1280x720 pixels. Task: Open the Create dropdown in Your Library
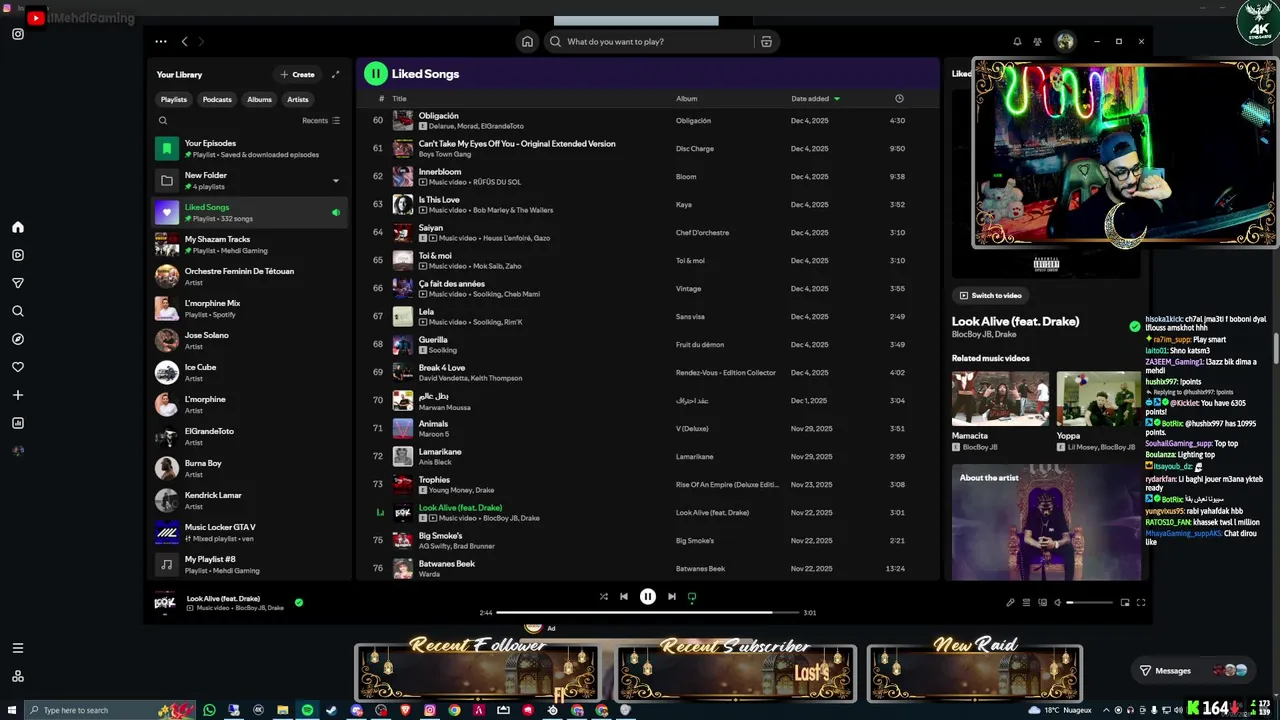coord(298,74)
